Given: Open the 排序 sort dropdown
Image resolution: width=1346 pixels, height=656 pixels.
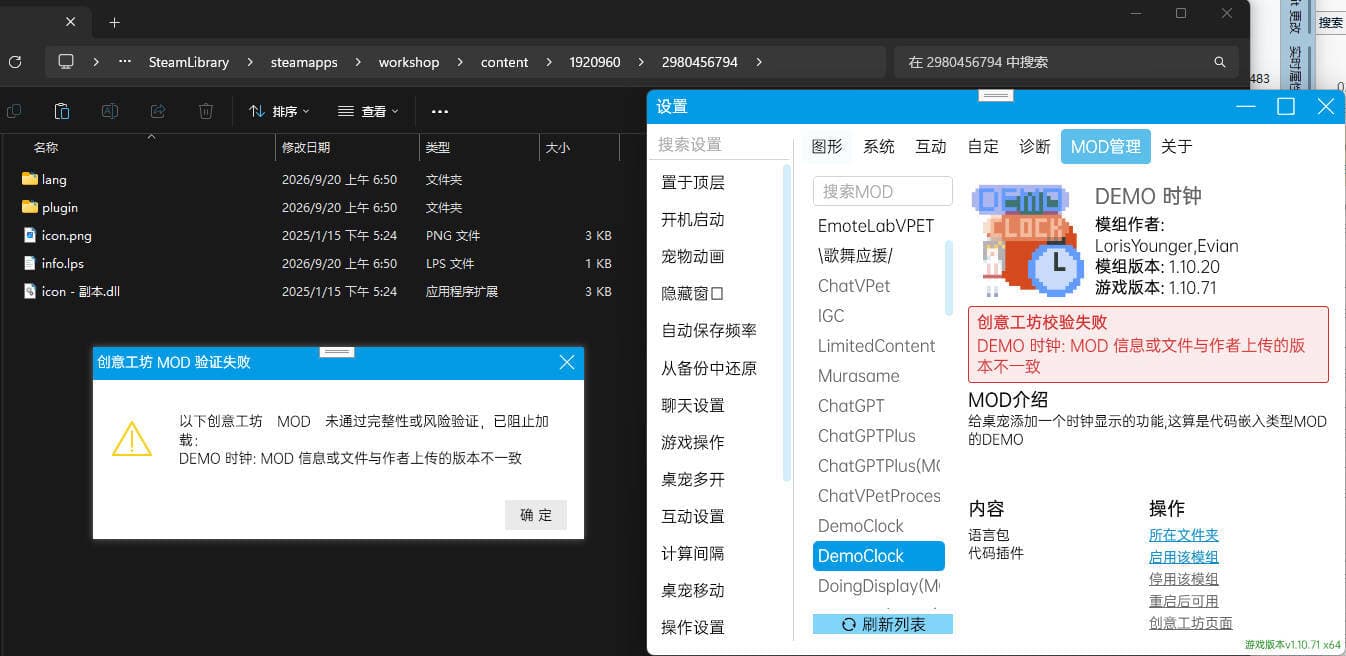Looking at the screenshot, I should pyautogui.click(x=279, y=111).
